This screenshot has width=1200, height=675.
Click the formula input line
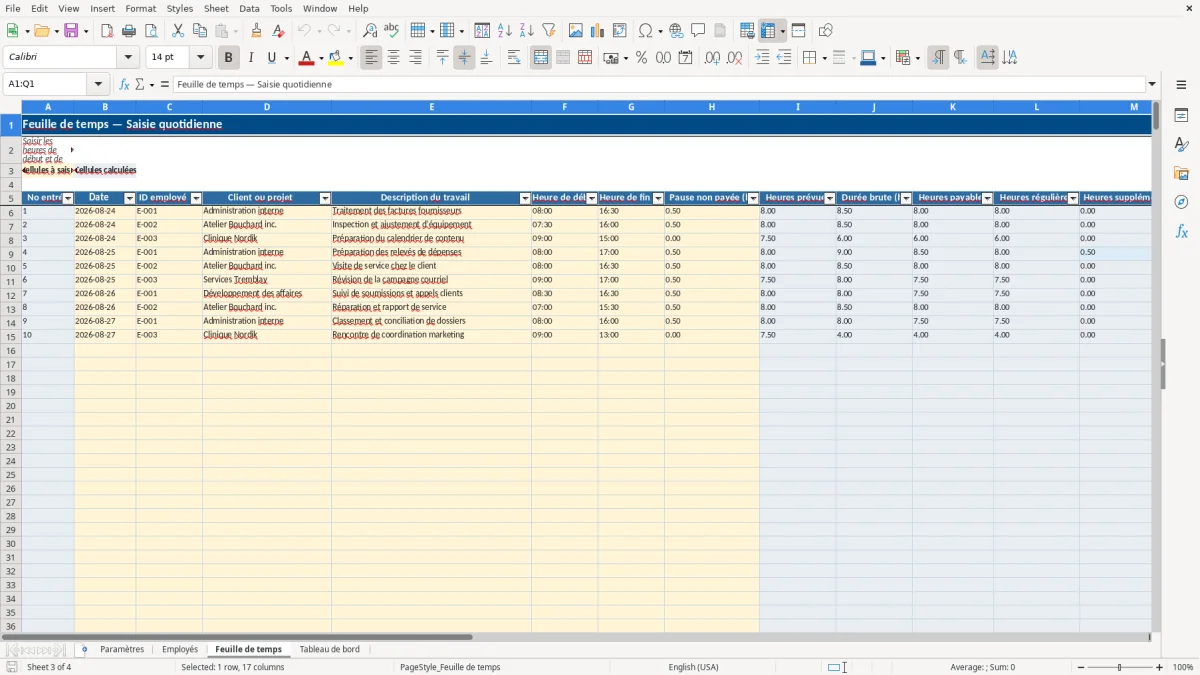click(659, 84)
